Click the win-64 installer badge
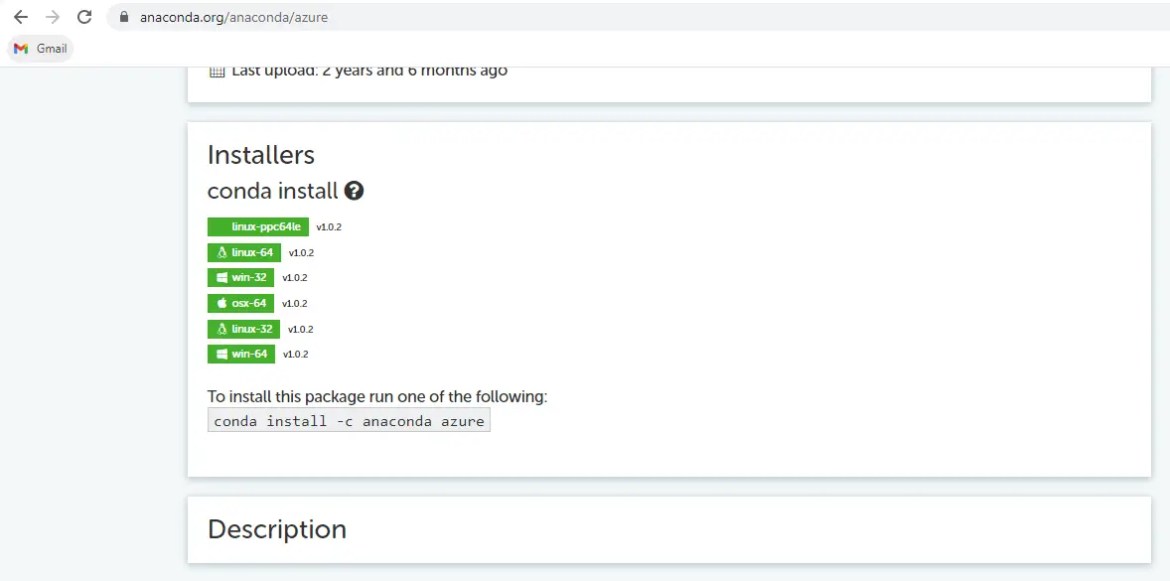Image resolution: width=1170 pixels, height=581 pixels. (241, 354)
